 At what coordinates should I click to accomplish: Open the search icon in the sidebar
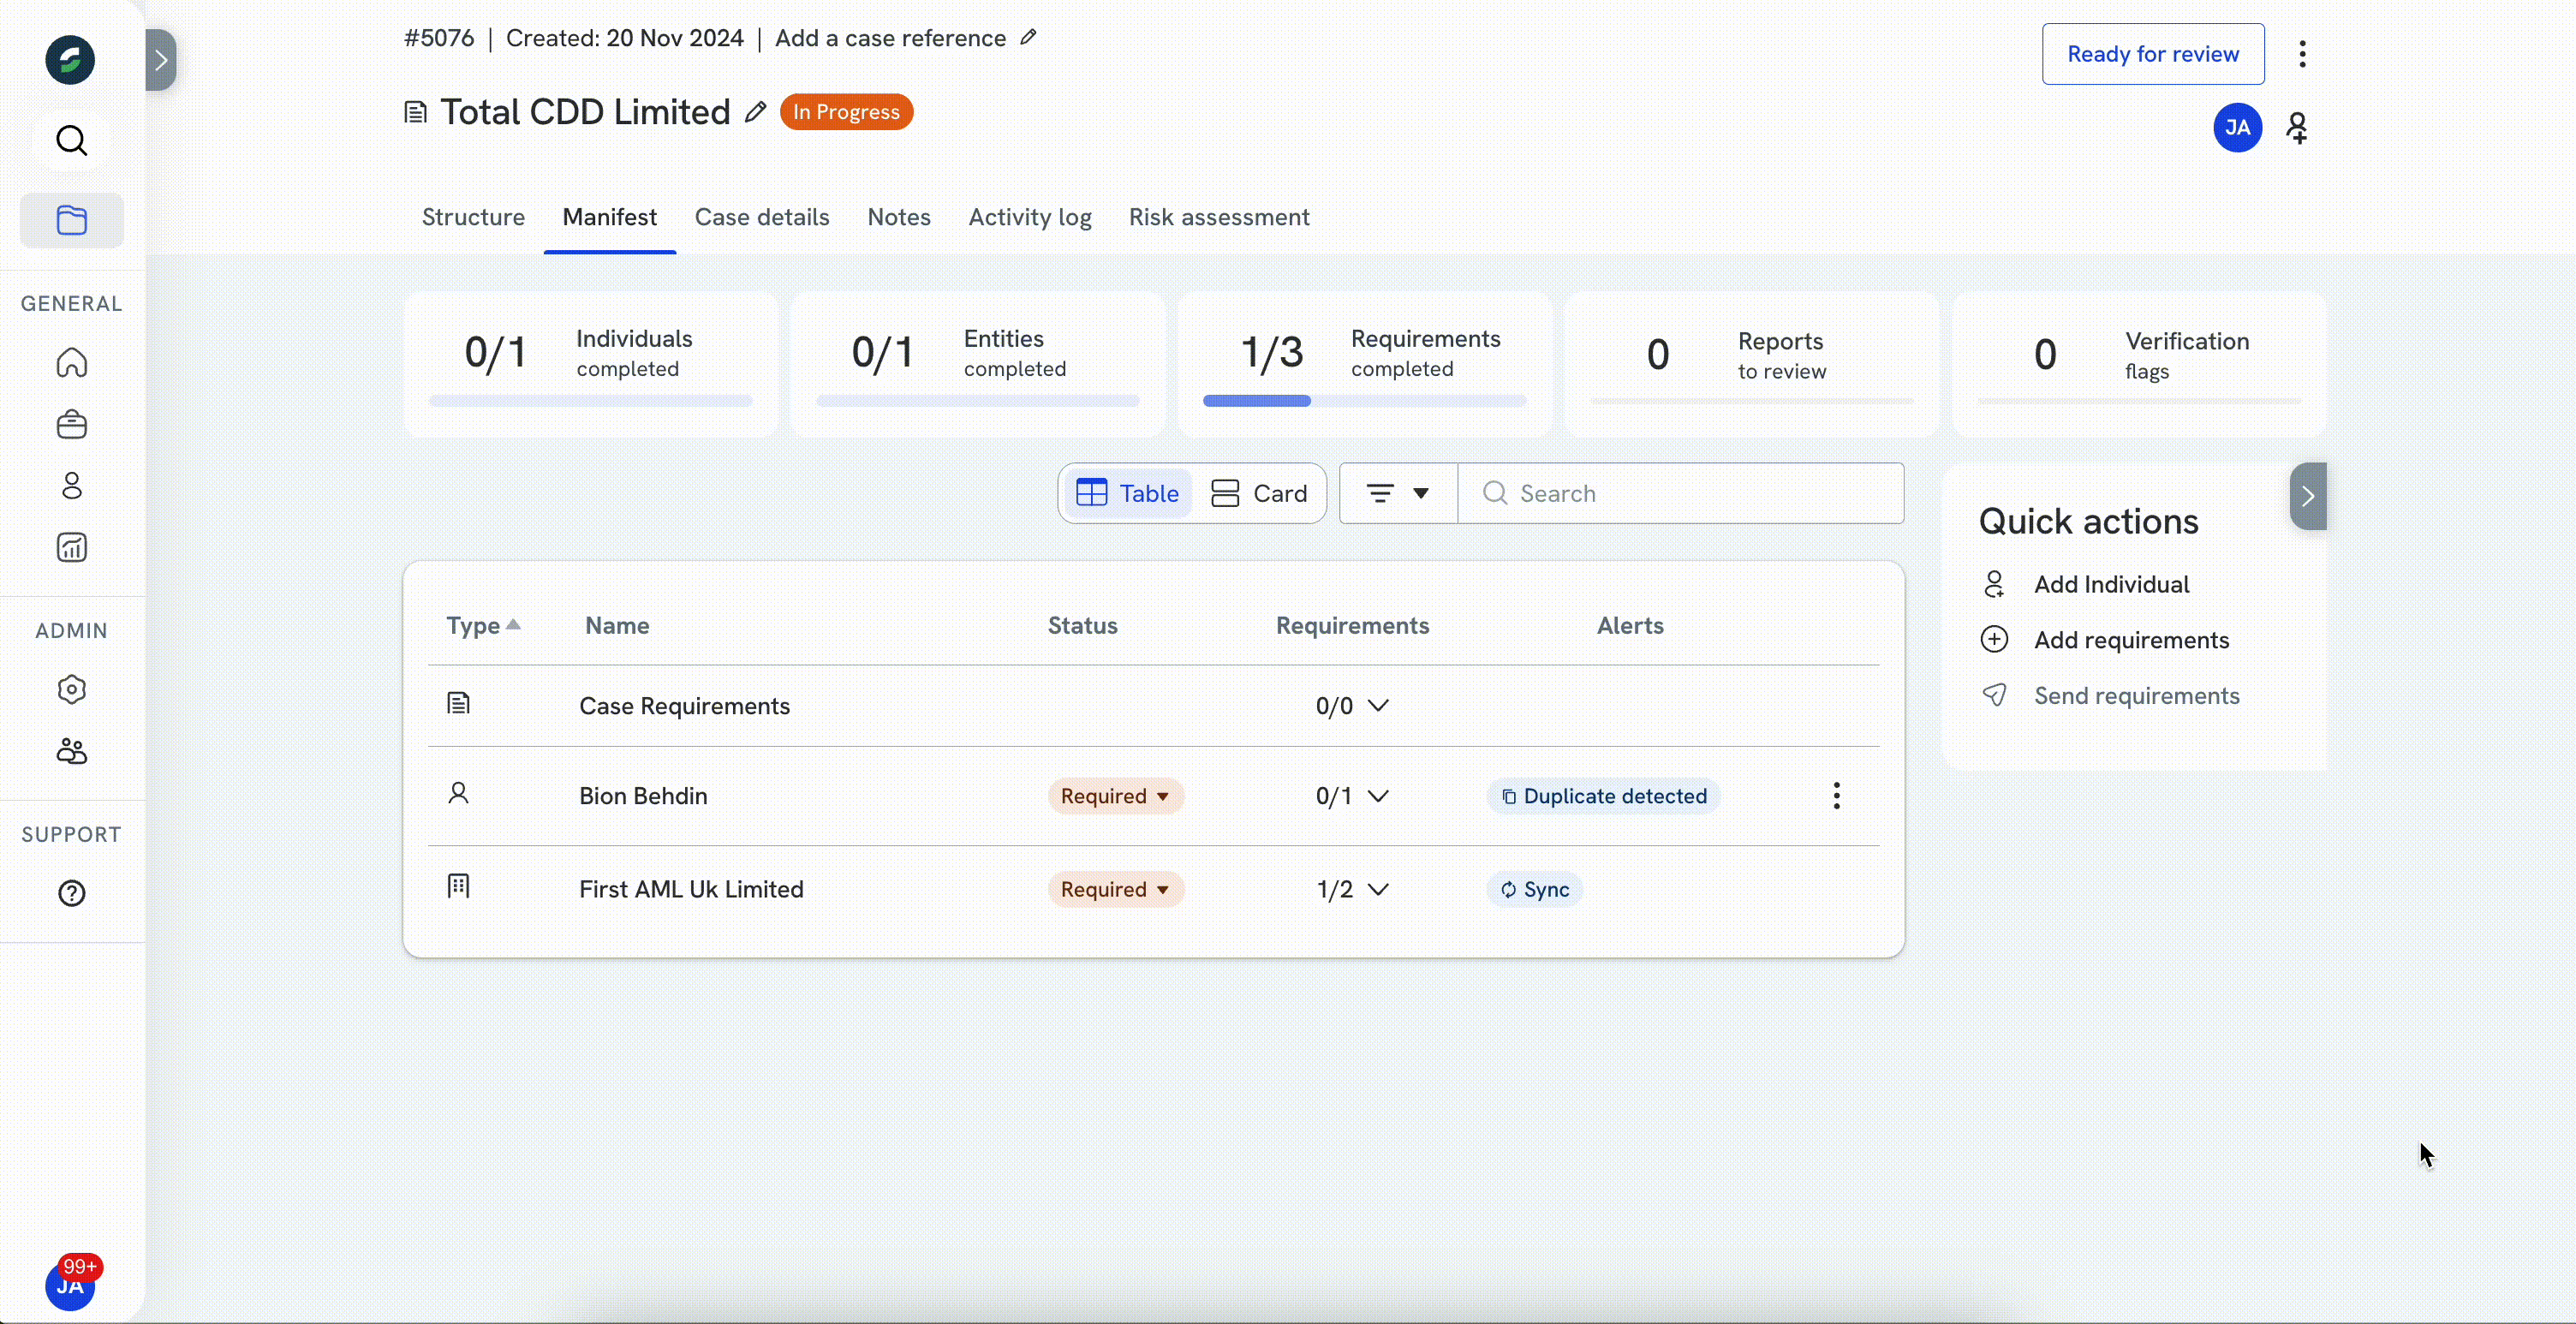pyautogui.click(x=71, y=140)
